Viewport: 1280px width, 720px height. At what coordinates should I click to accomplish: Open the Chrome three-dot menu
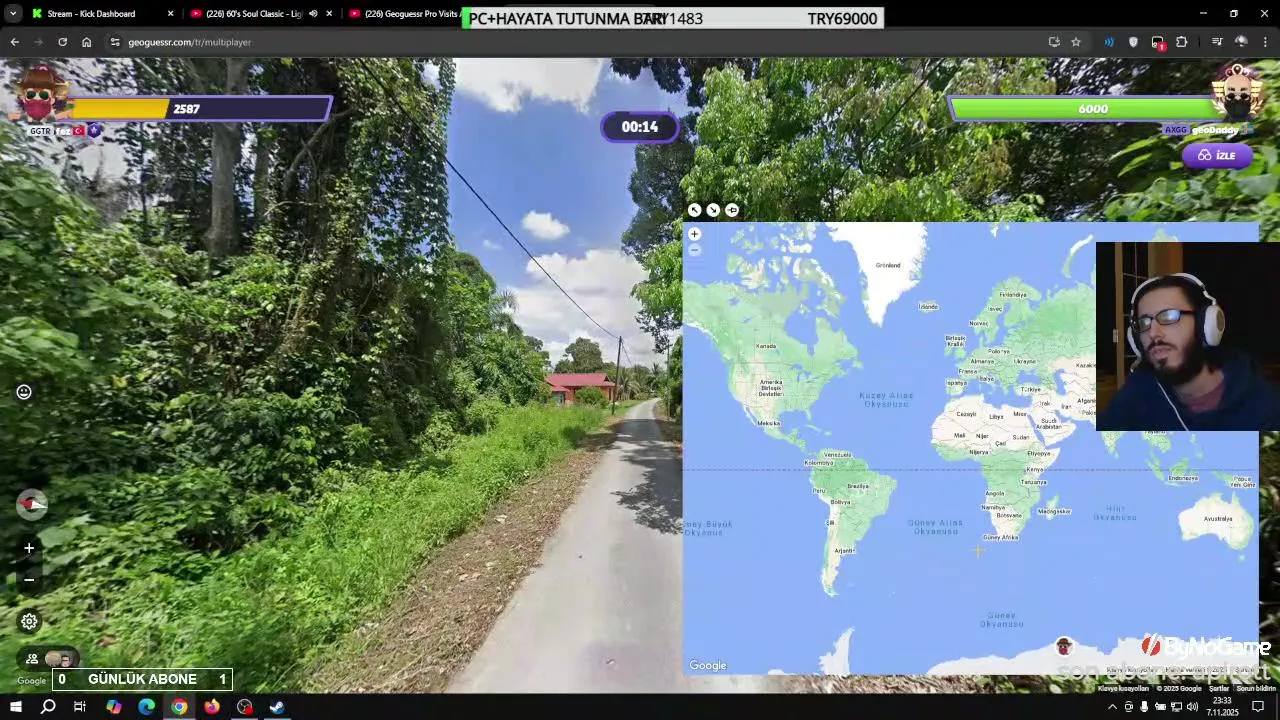[x=1266, y=42]
